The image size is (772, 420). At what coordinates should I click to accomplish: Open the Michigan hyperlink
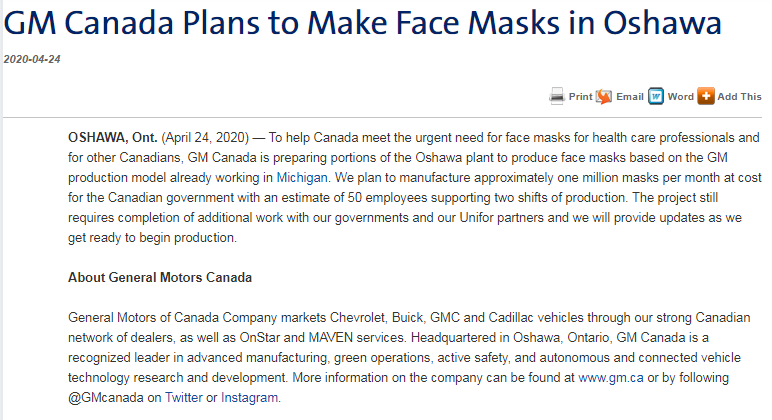[302, 177]
